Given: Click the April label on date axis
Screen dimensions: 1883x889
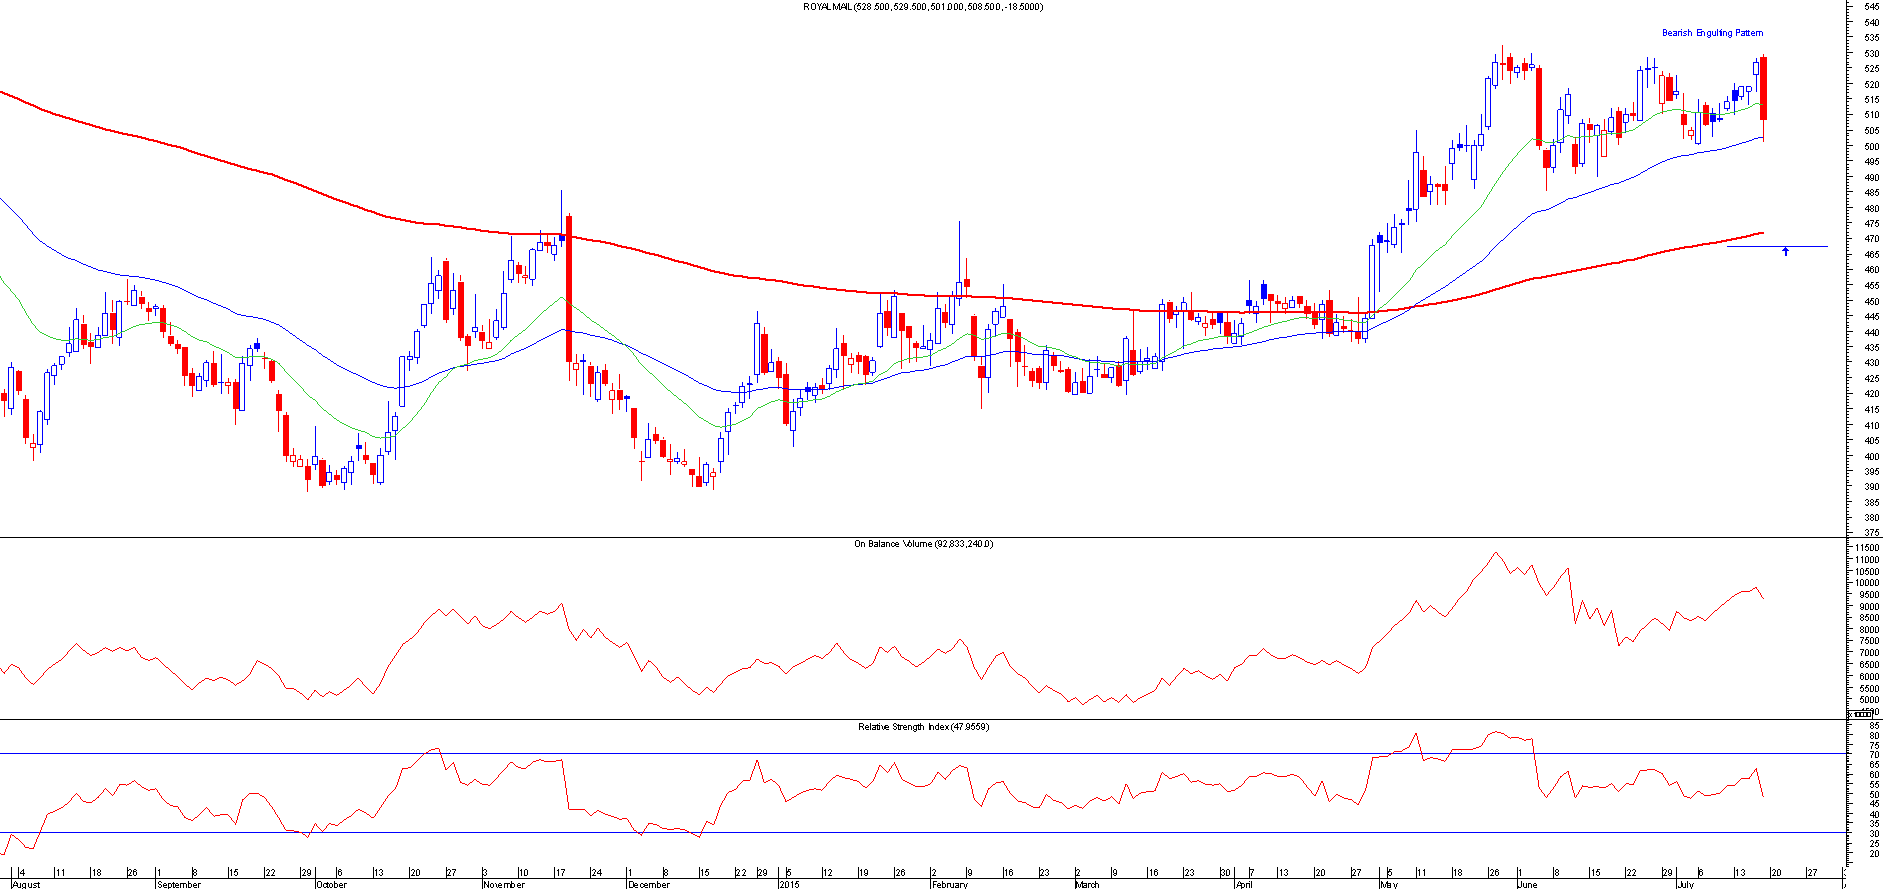Looking at the screenshot, I should pos(1243,884).
